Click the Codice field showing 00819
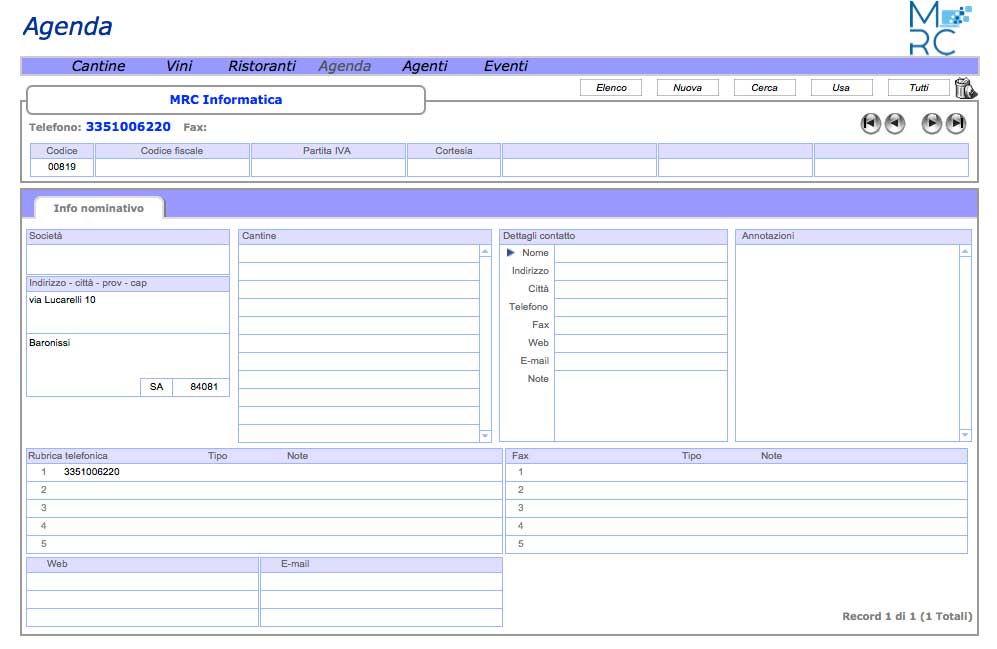The width and height of the screenshot is (997, 649). coord(62,167)
